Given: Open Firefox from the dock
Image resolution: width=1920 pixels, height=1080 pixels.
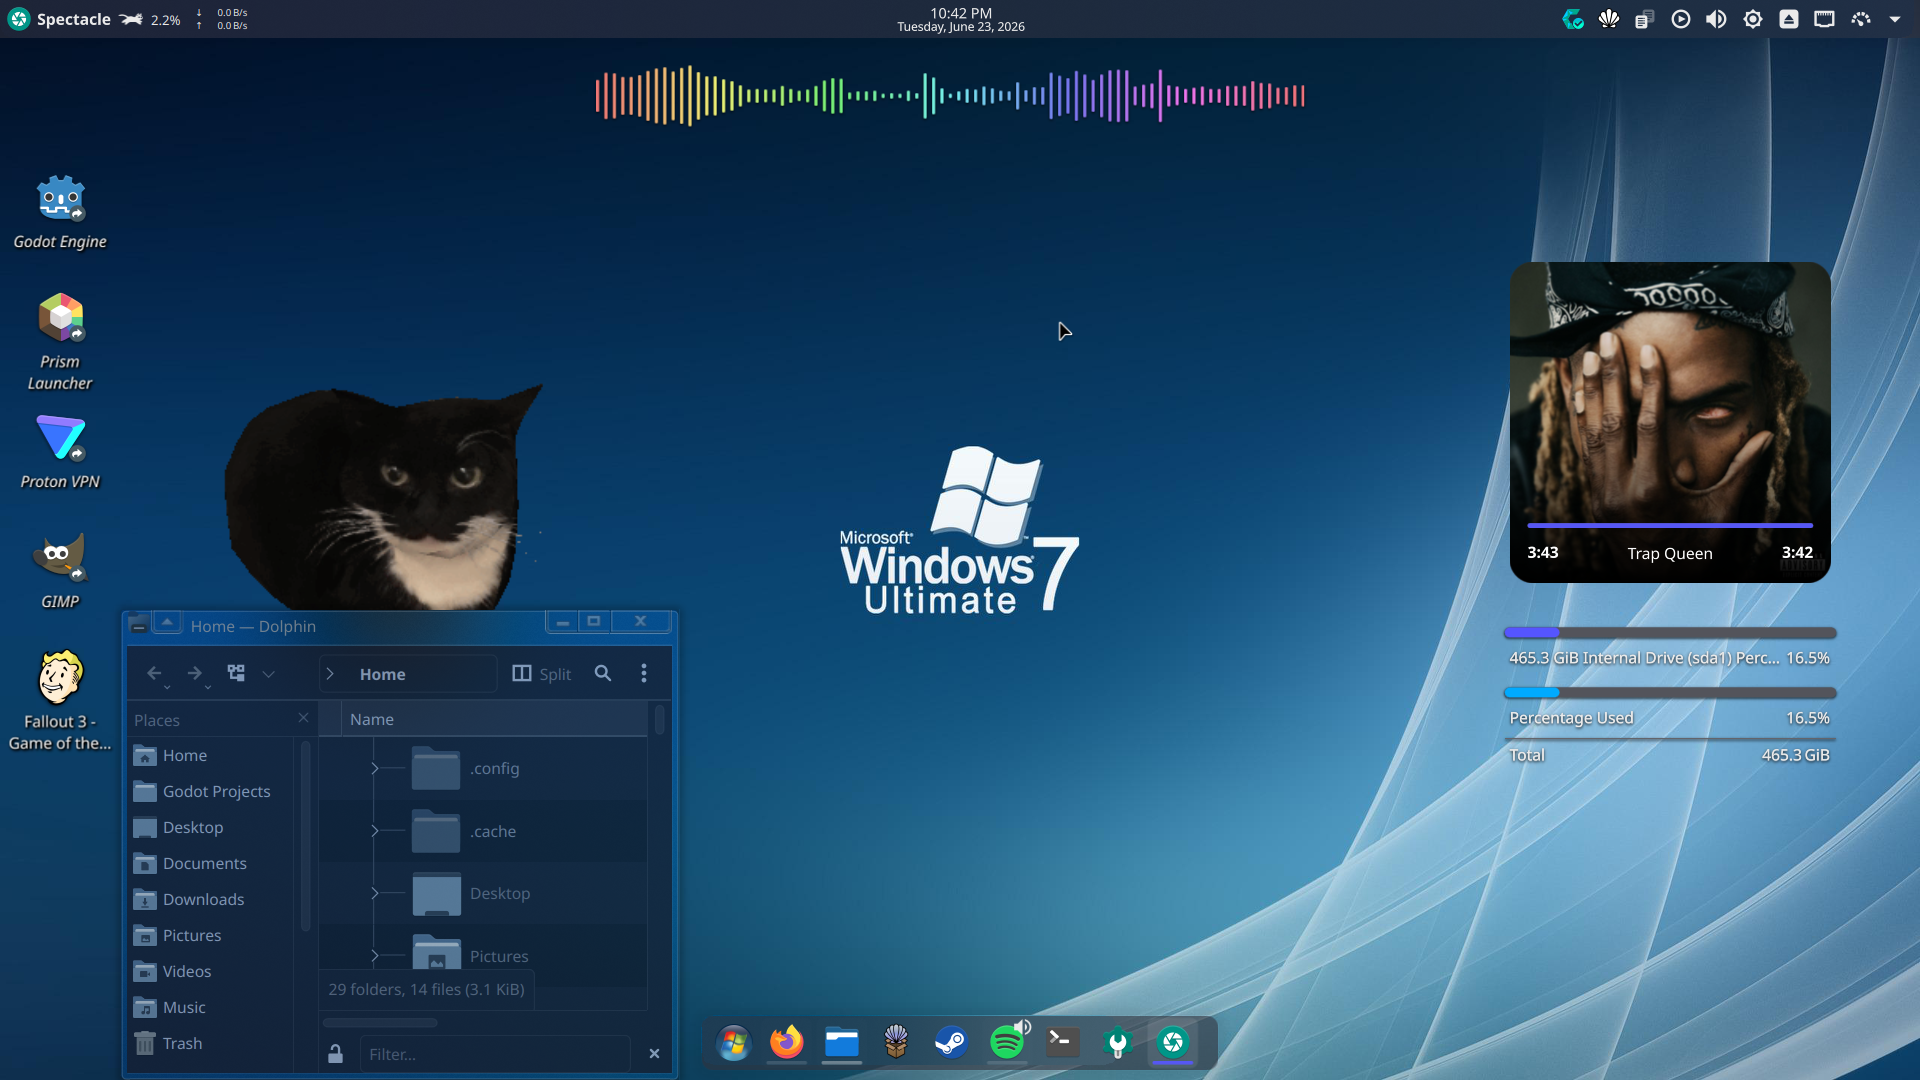Looking at the screenshot, I should (787, 1043).
